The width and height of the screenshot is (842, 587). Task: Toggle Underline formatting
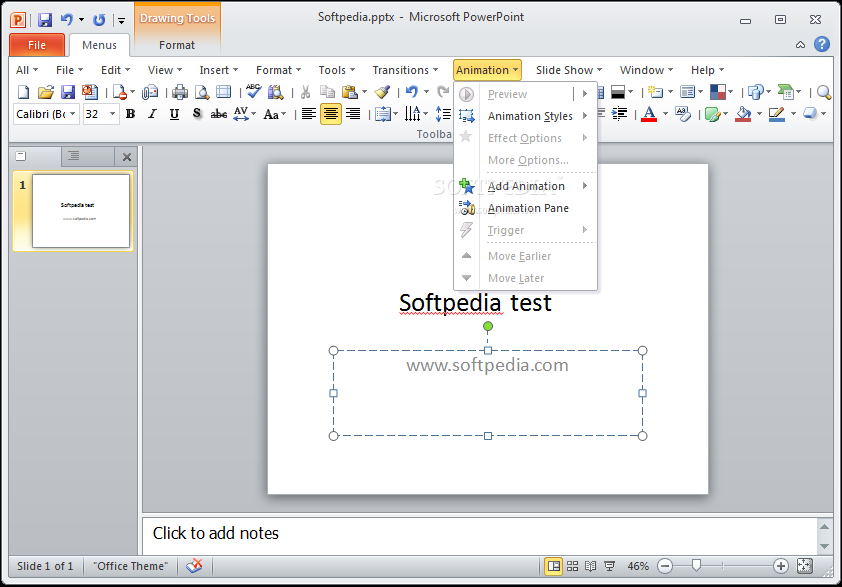[174, 114]
